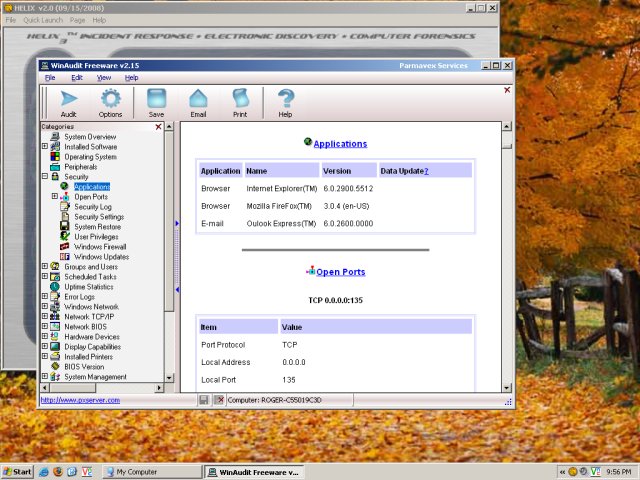Screen dimensions: 640x480
Task: Select Security Log in category tree
Action: coord(93,207)
